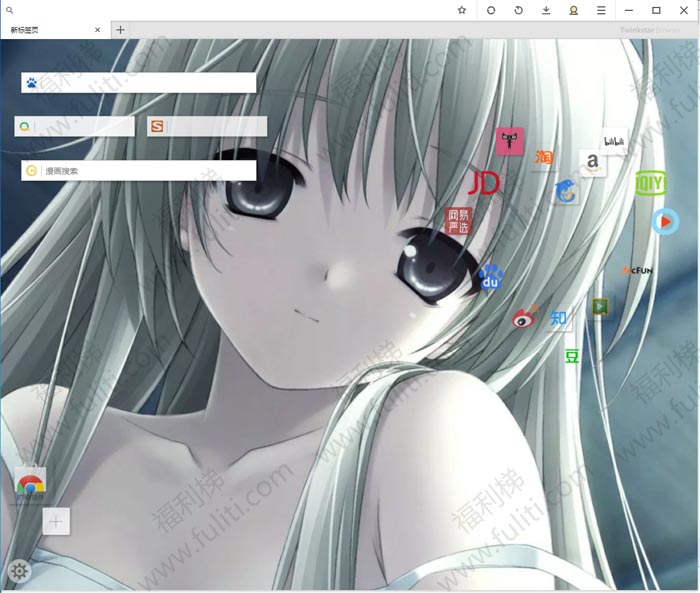The height and width of the screenshot is (593, 700).
Task: Open a new tab with plus button
Action: pyautogui.click(x=120, y=30)
